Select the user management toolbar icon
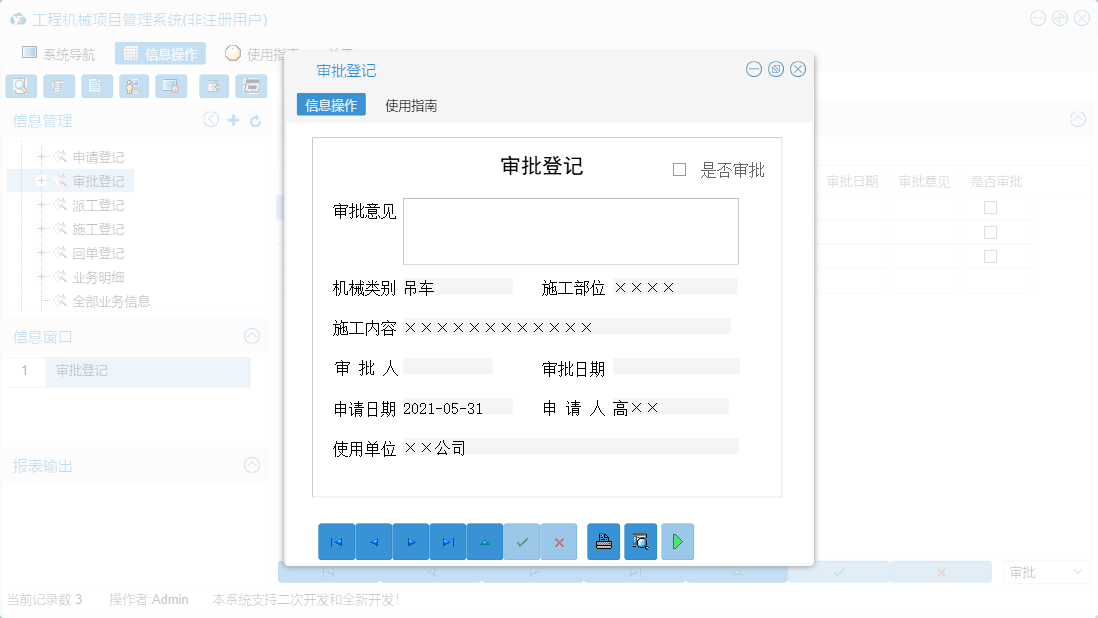Viewport: 1098px width, 618px height. (x=133, y=86)
